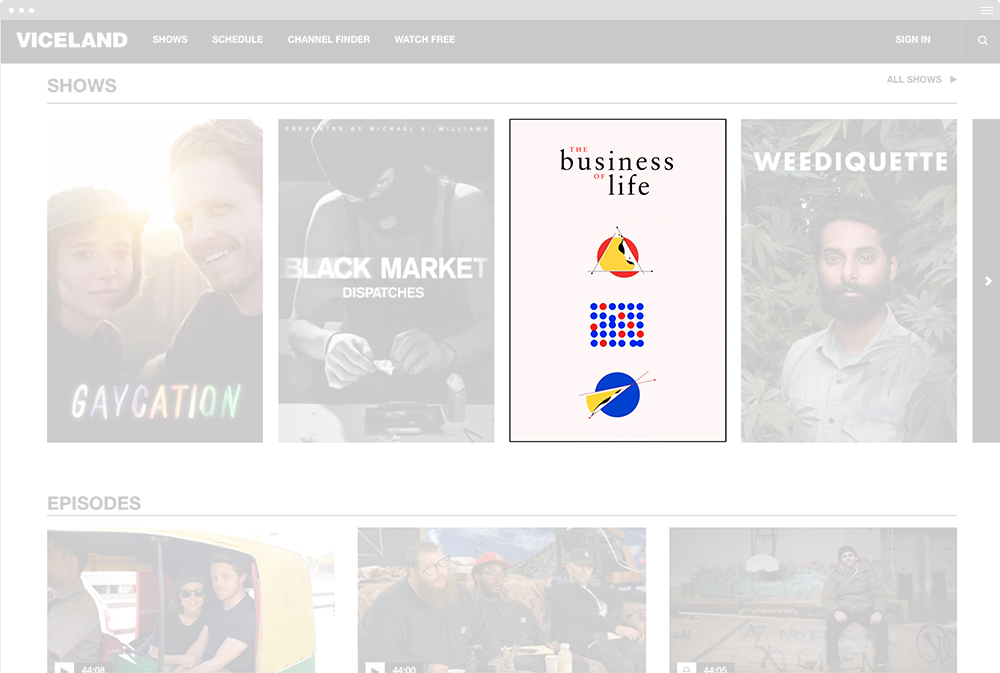Open Channel Finder in navigation
1000x673 pixels.
328,40
